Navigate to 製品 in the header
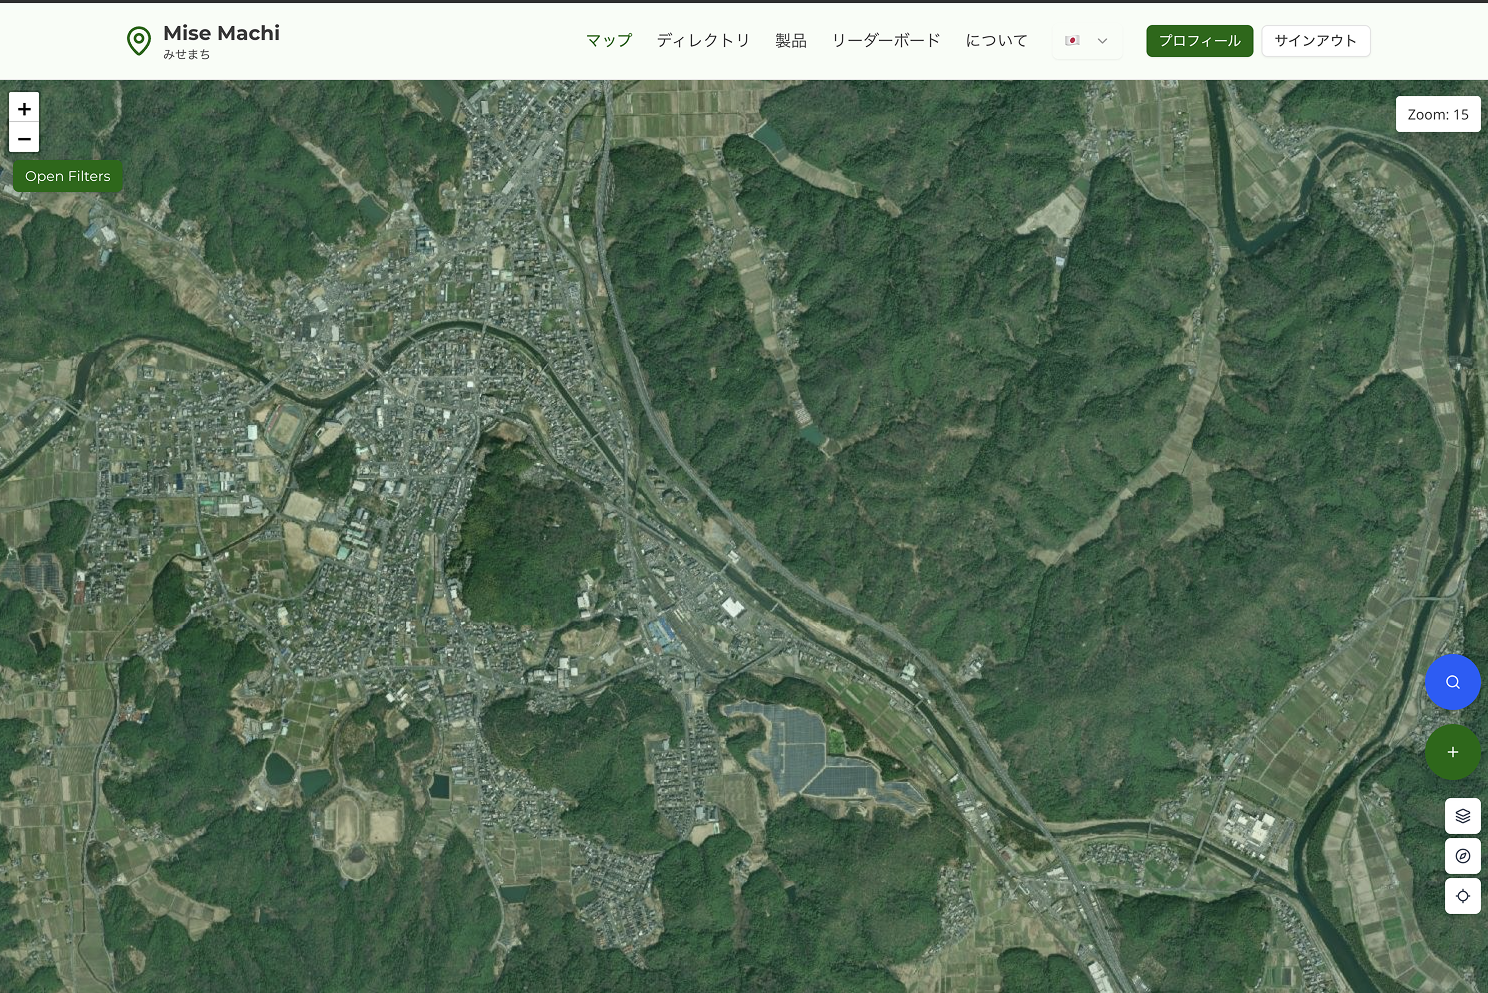The image size is (1488, 993). coord(790,40)
